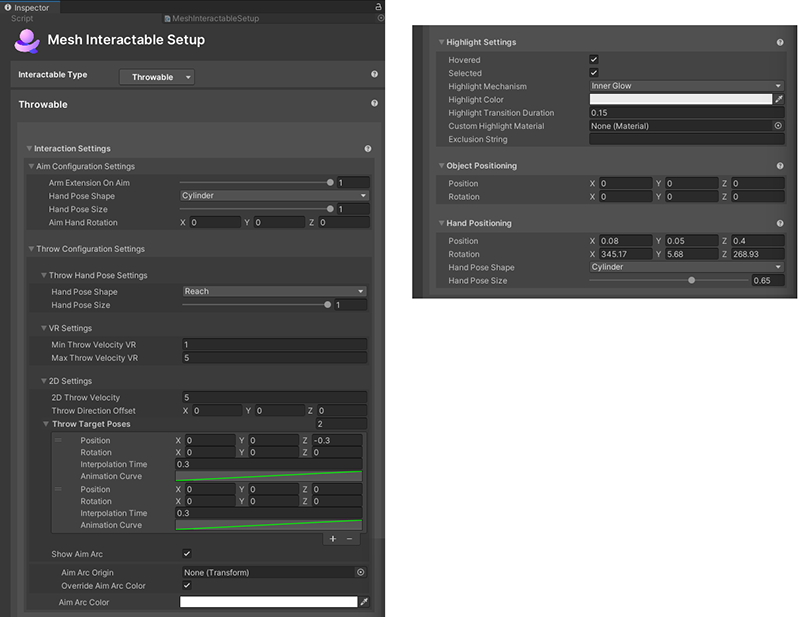Use eyedropper for Highlight Color
Viewport: 800px width, 617px height.
(x=779, y=99)
